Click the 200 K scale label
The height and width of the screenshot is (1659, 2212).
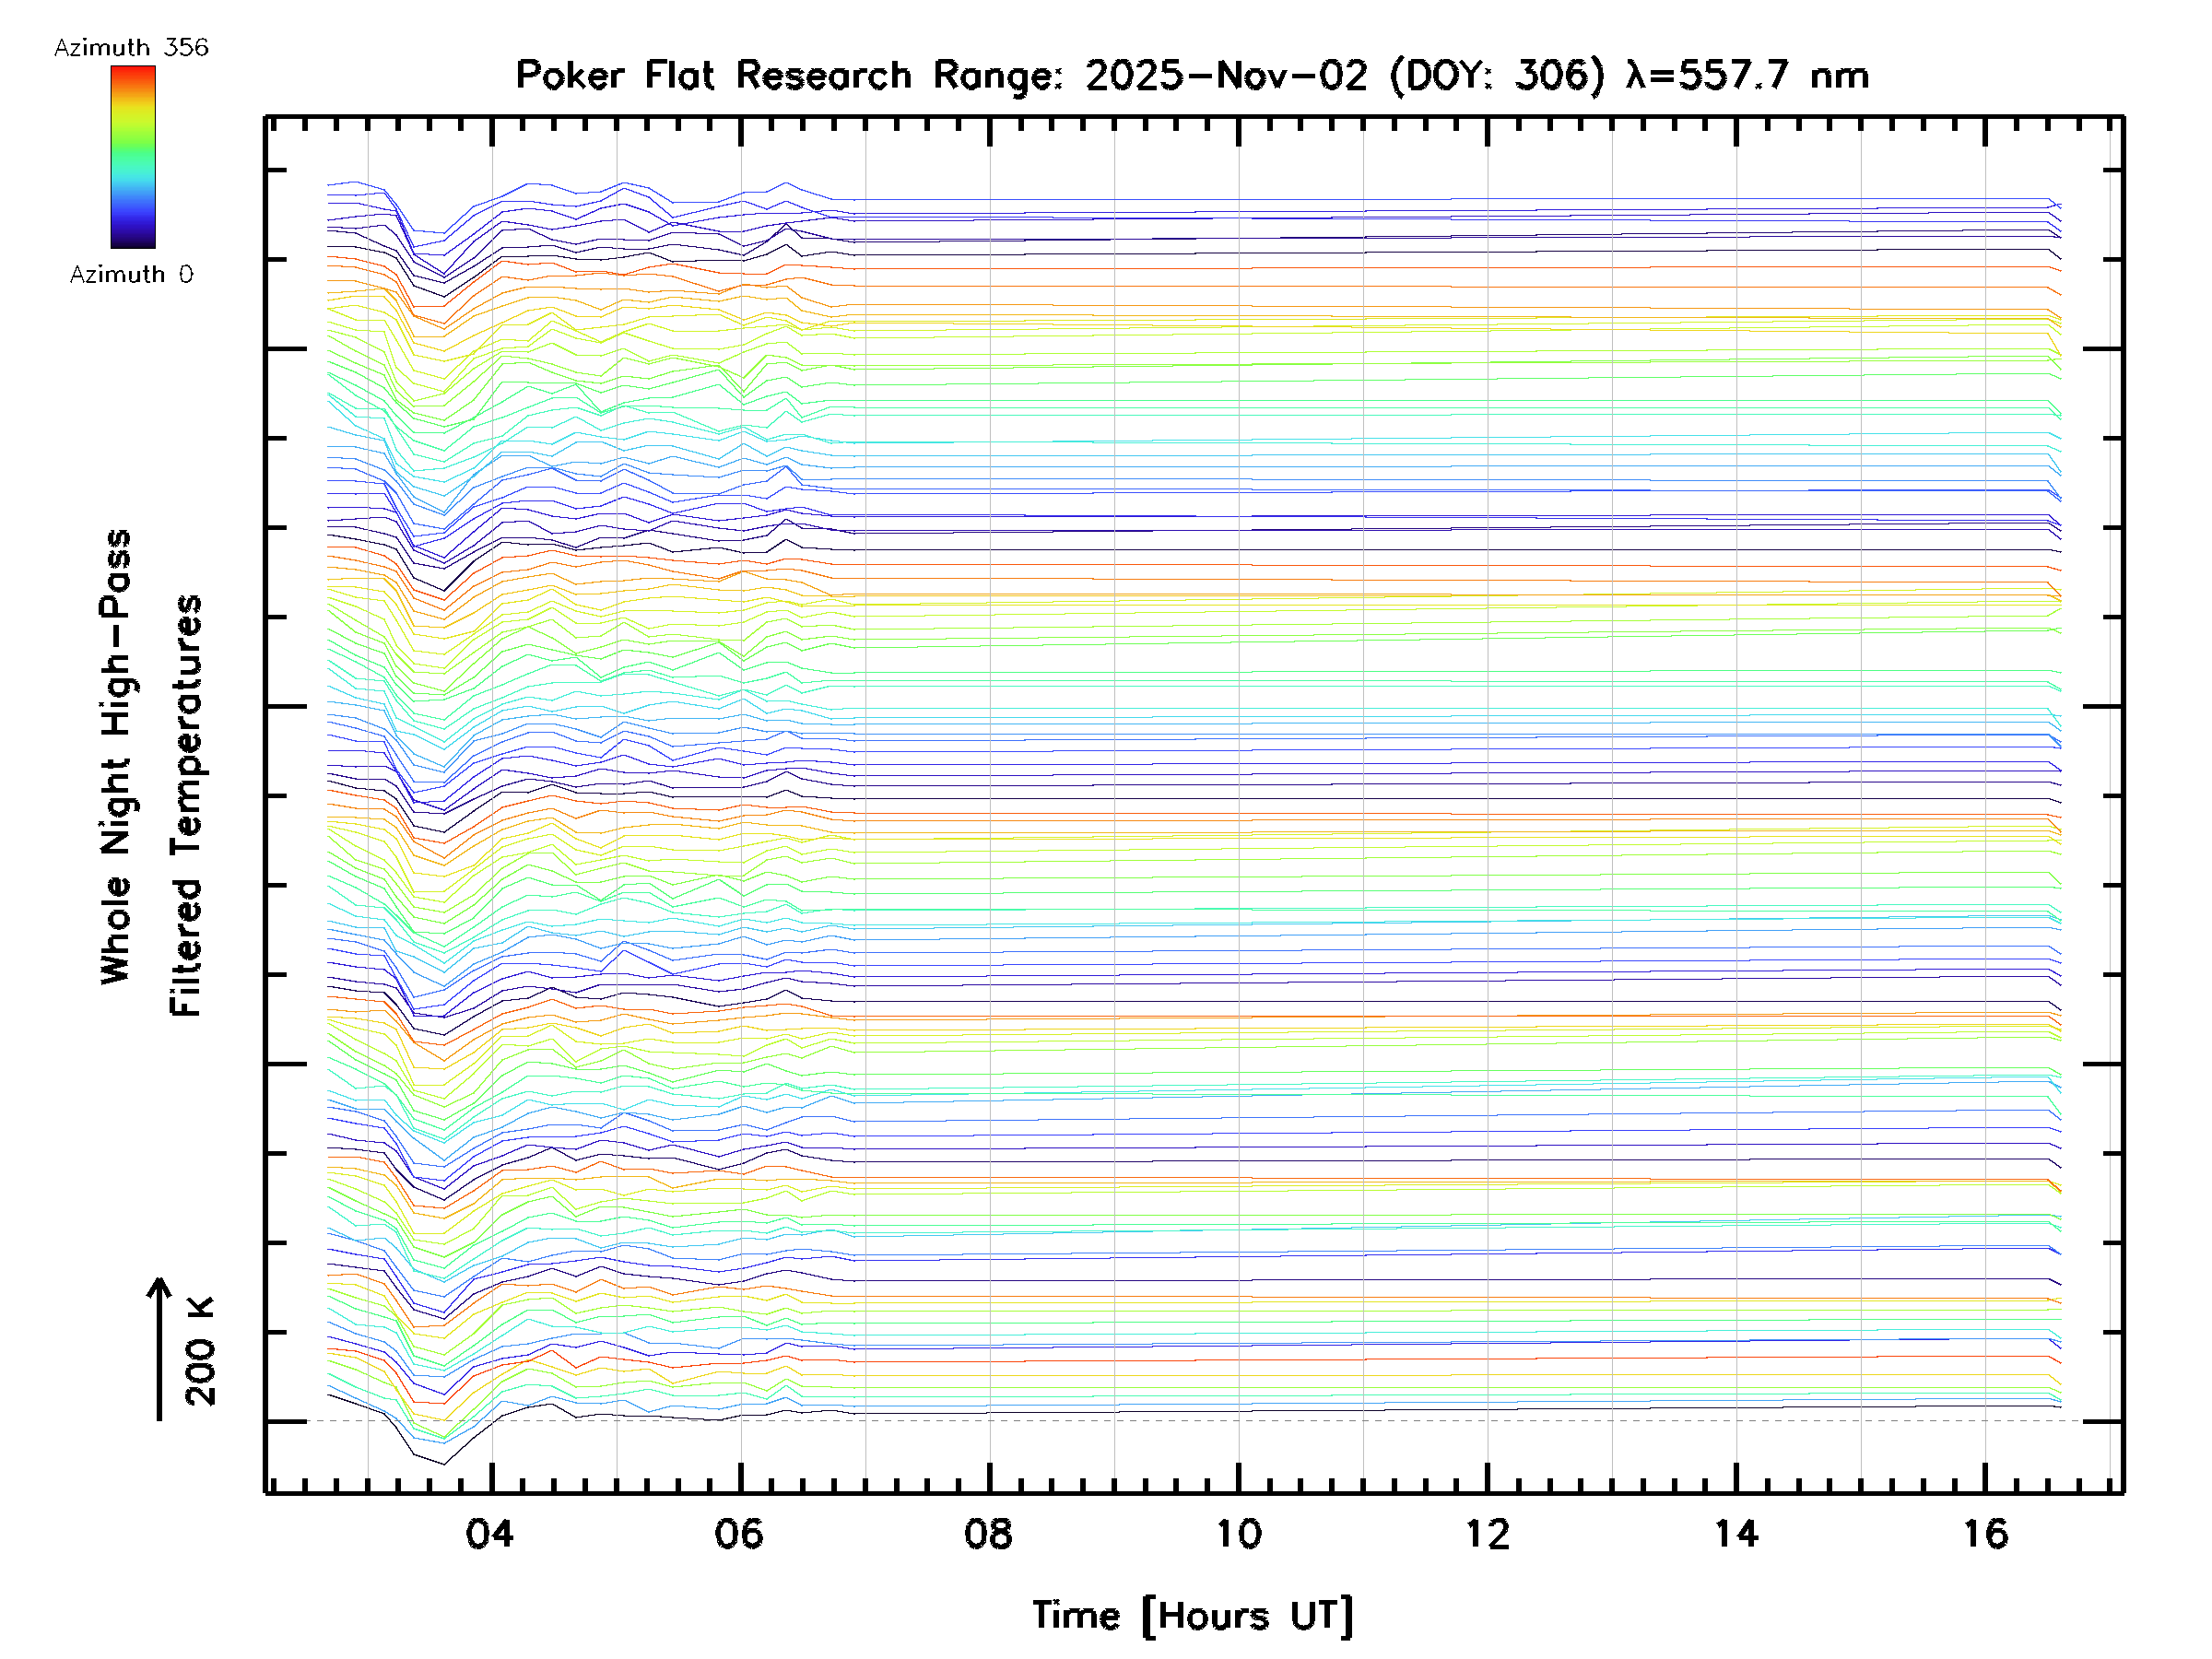tap(201, 1351)
